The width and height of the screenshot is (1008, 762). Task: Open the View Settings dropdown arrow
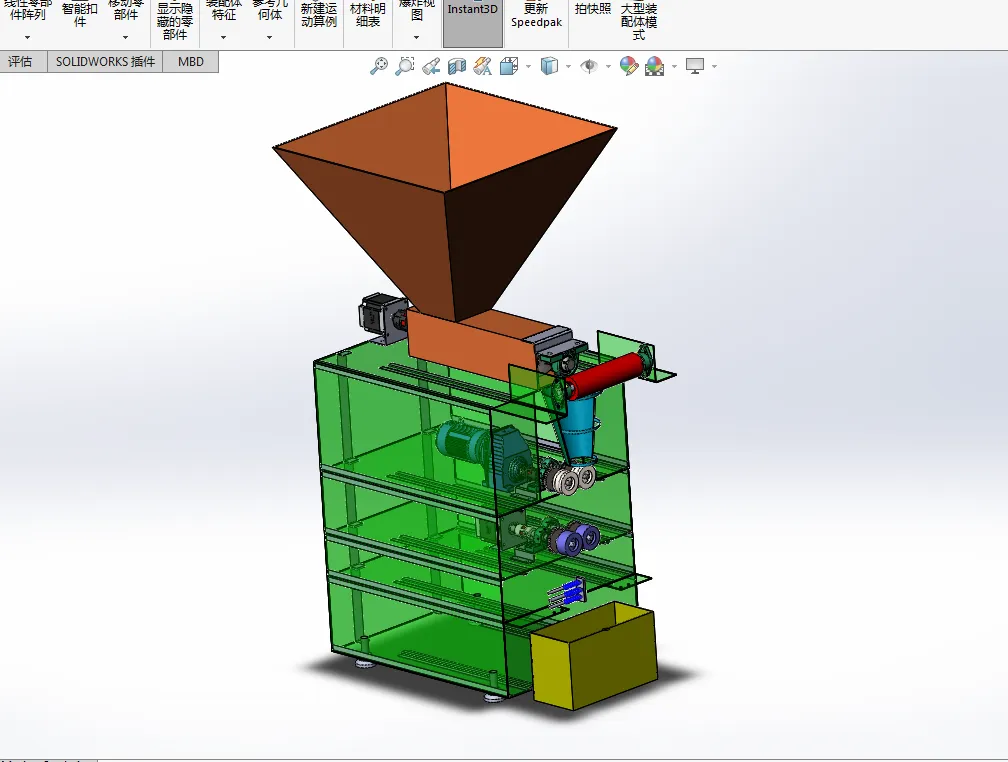point(714,66)
